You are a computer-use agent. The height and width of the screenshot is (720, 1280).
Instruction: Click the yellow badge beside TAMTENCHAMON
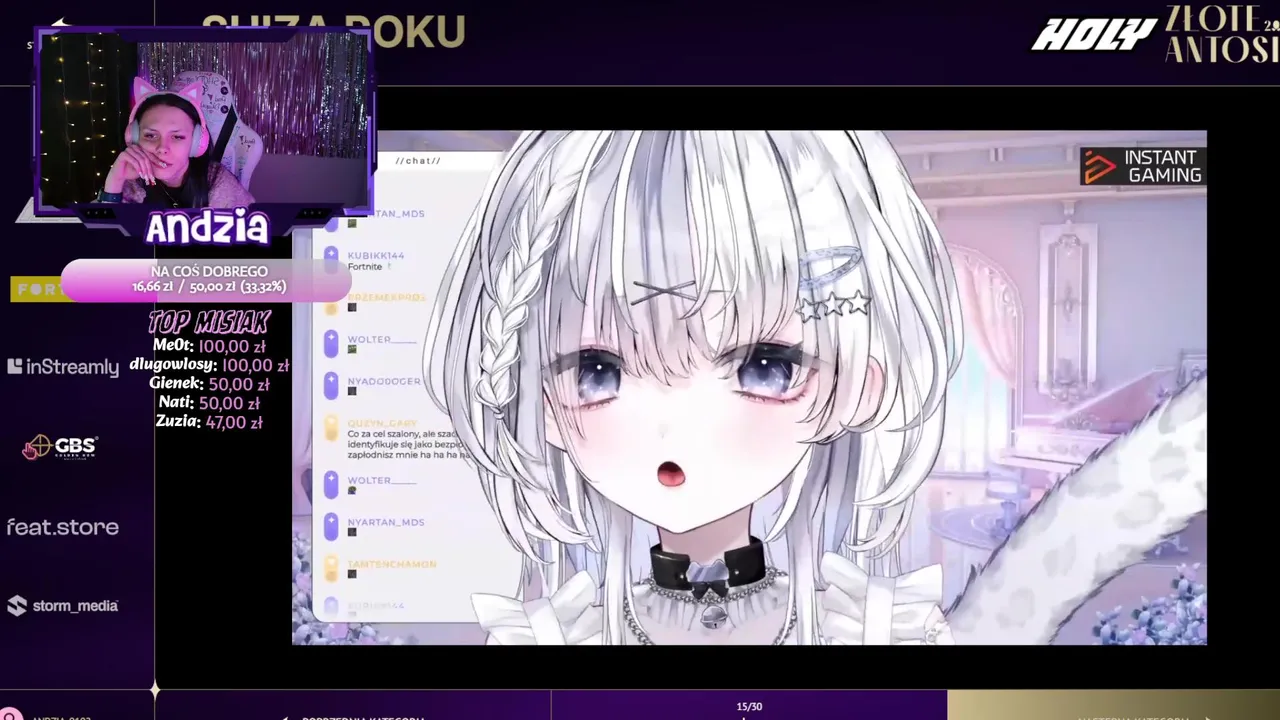332,567
